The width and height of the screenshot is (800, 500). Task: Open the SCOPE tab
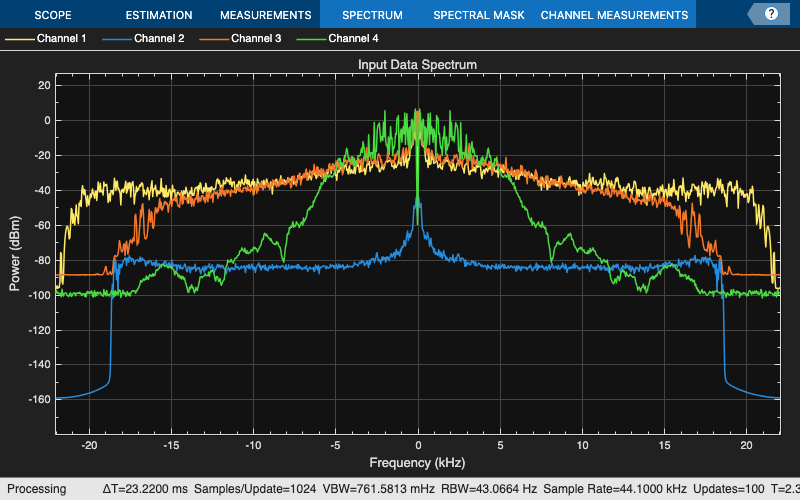(x=53, y=15)
